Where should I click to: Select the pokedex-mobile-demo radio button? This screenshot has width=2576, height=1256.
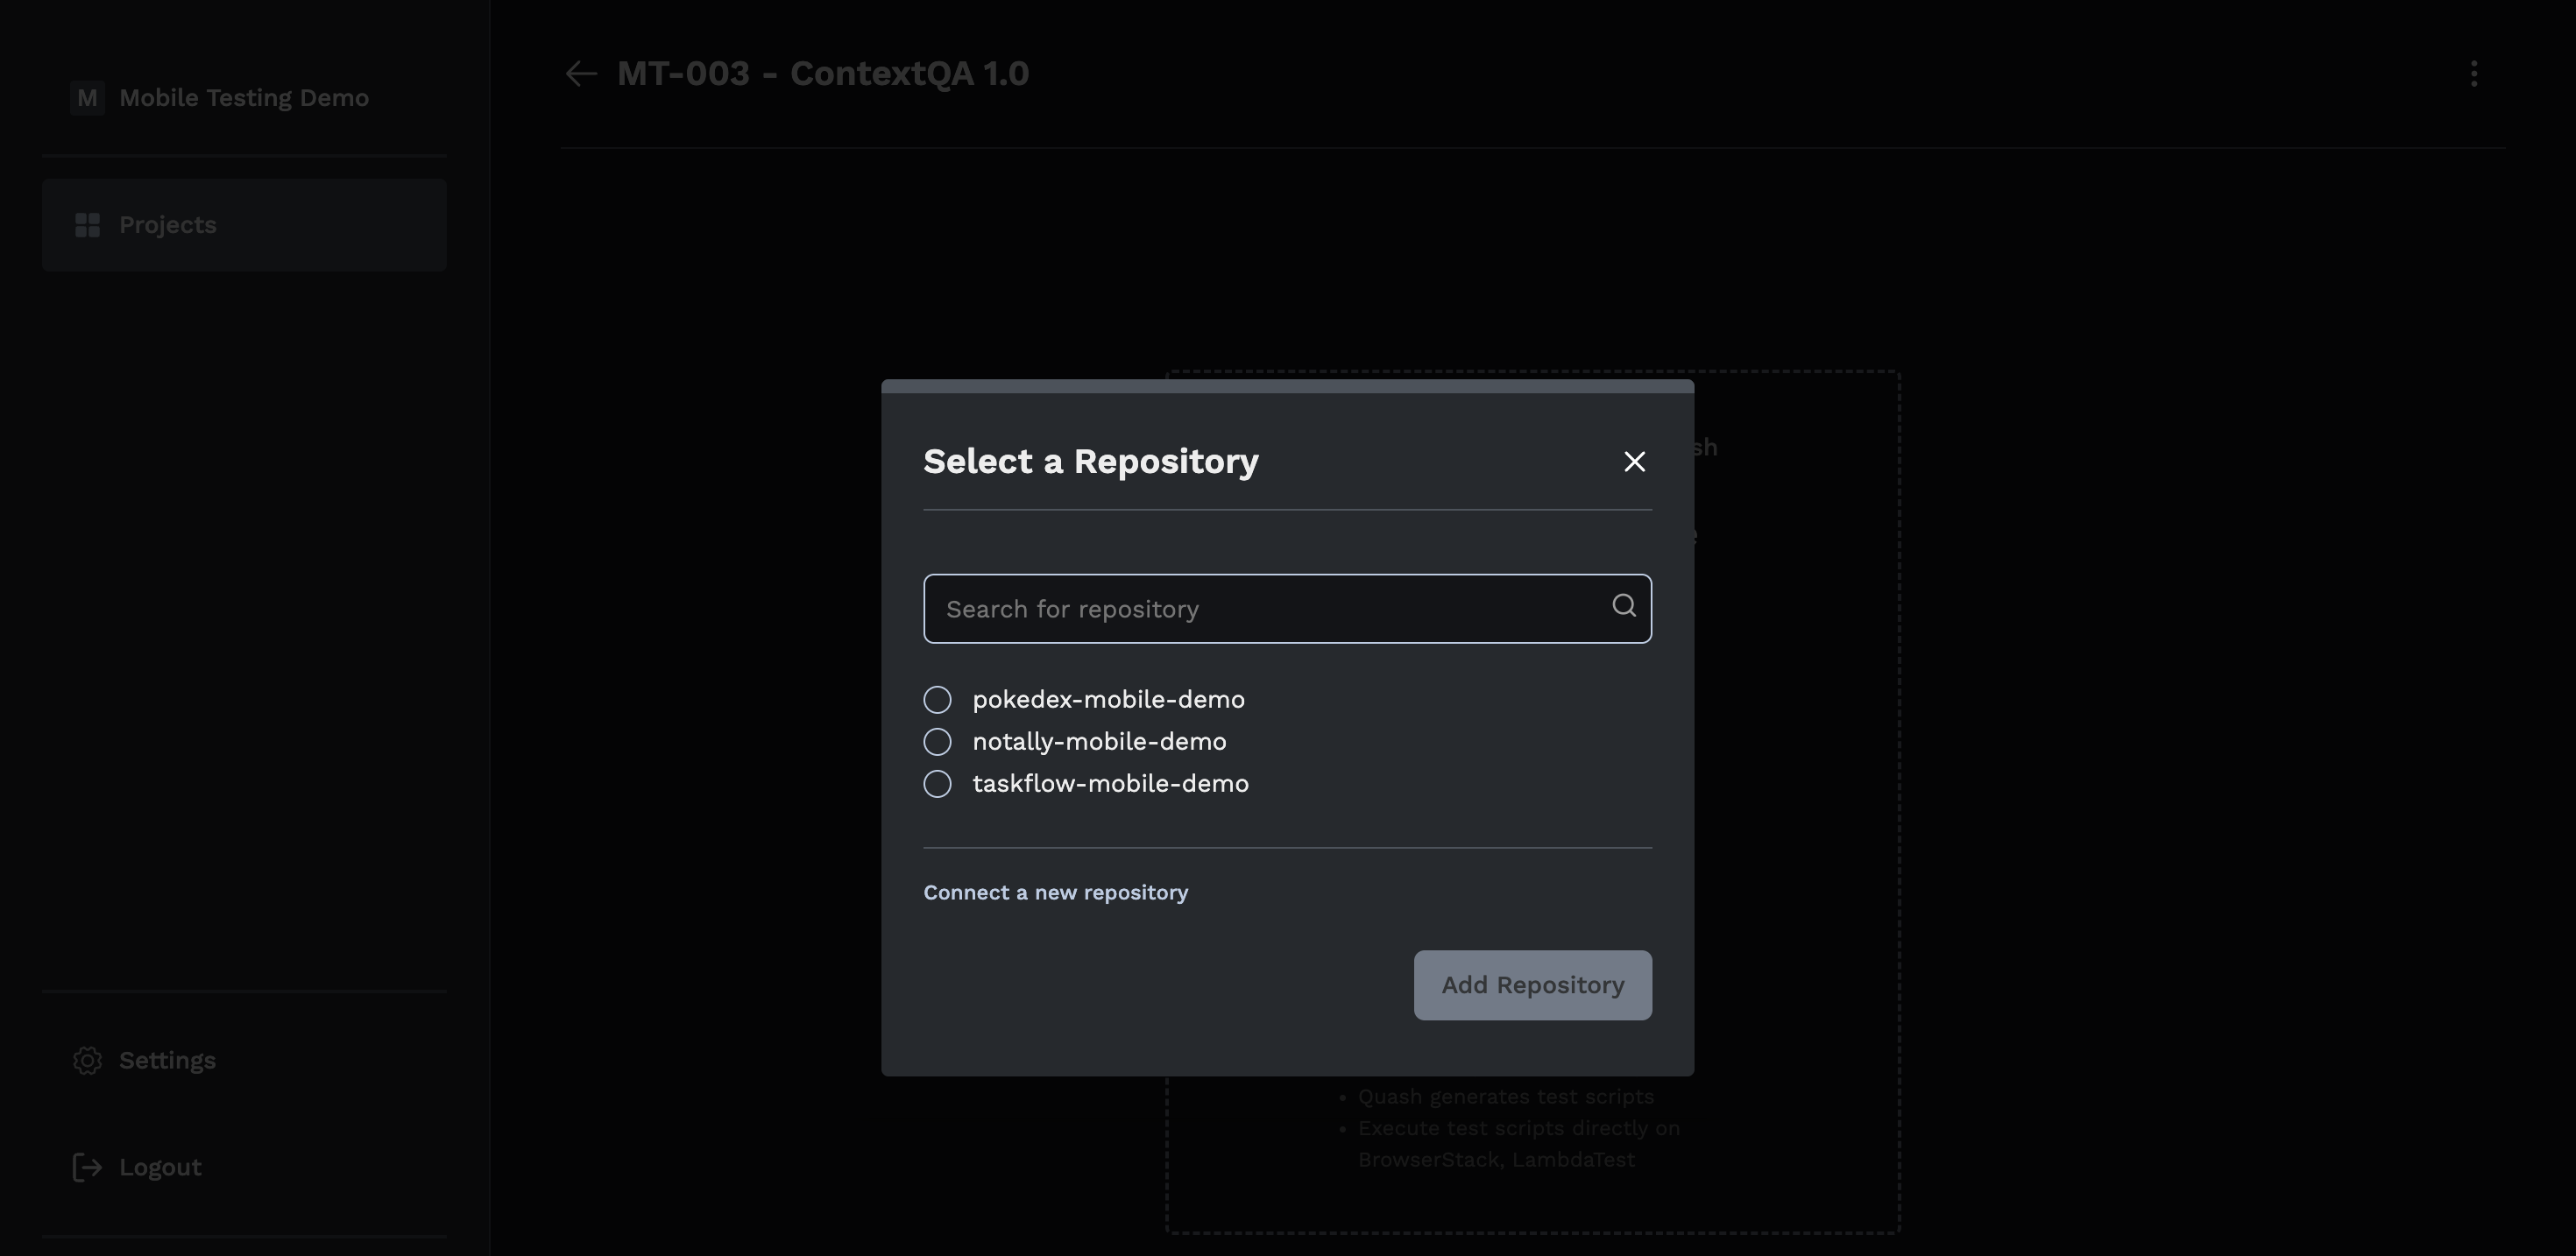pos(937,700)
